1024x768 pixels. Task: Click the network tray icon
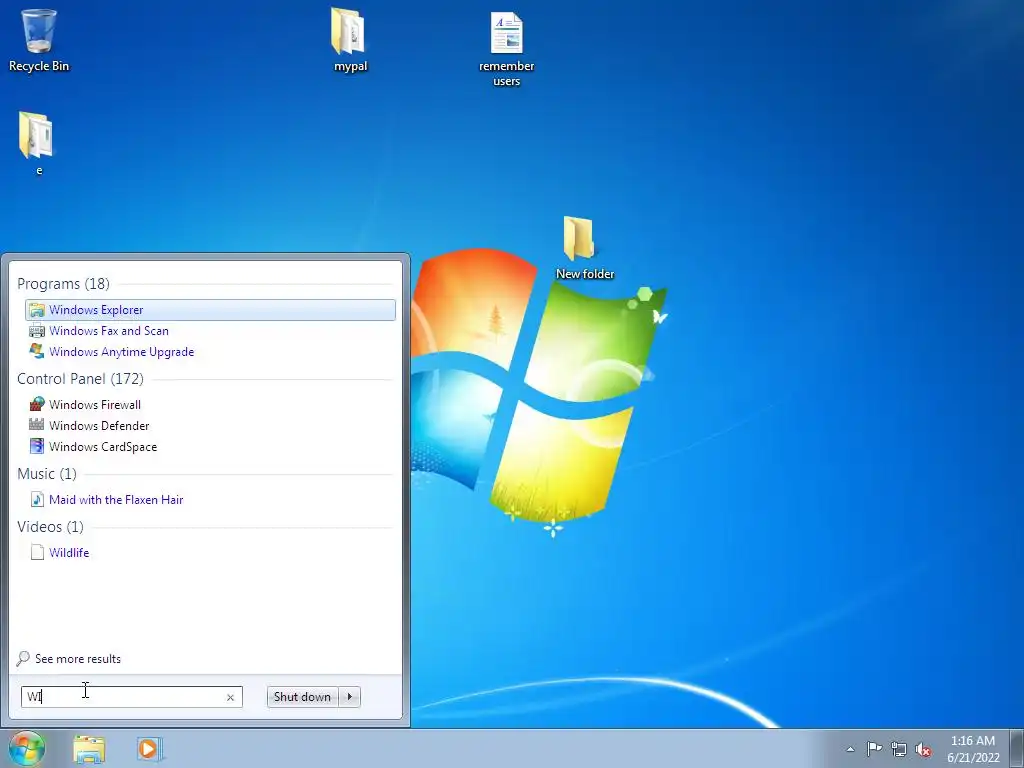(899, 749)
